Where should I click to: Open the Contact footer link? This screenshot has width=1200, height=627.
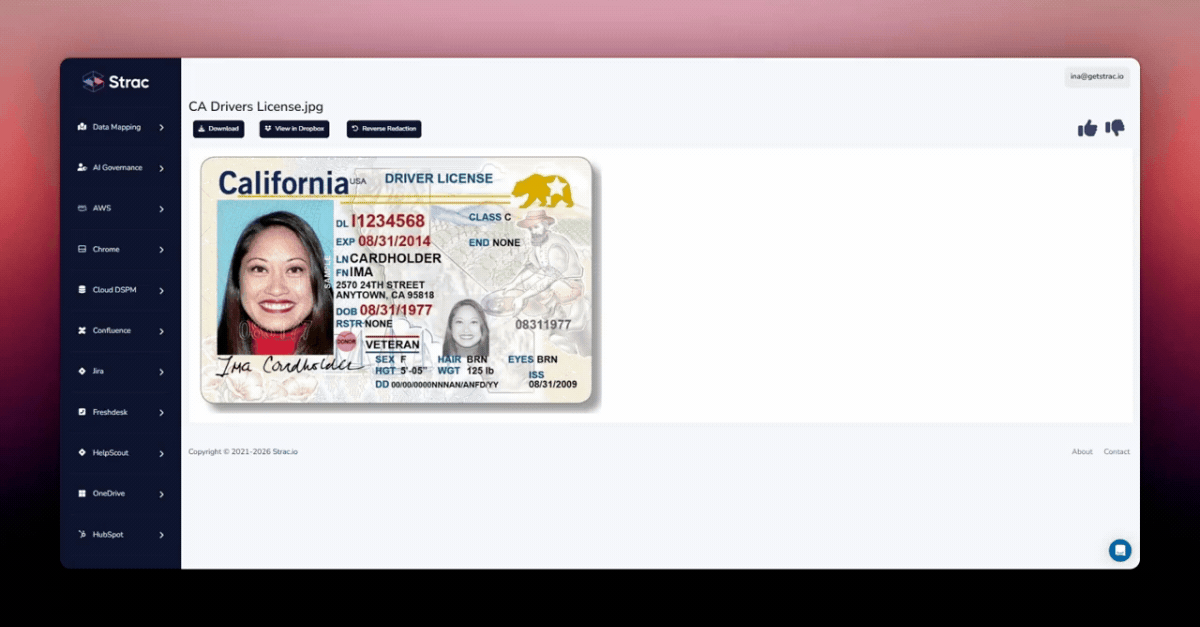coord(1116,452)
